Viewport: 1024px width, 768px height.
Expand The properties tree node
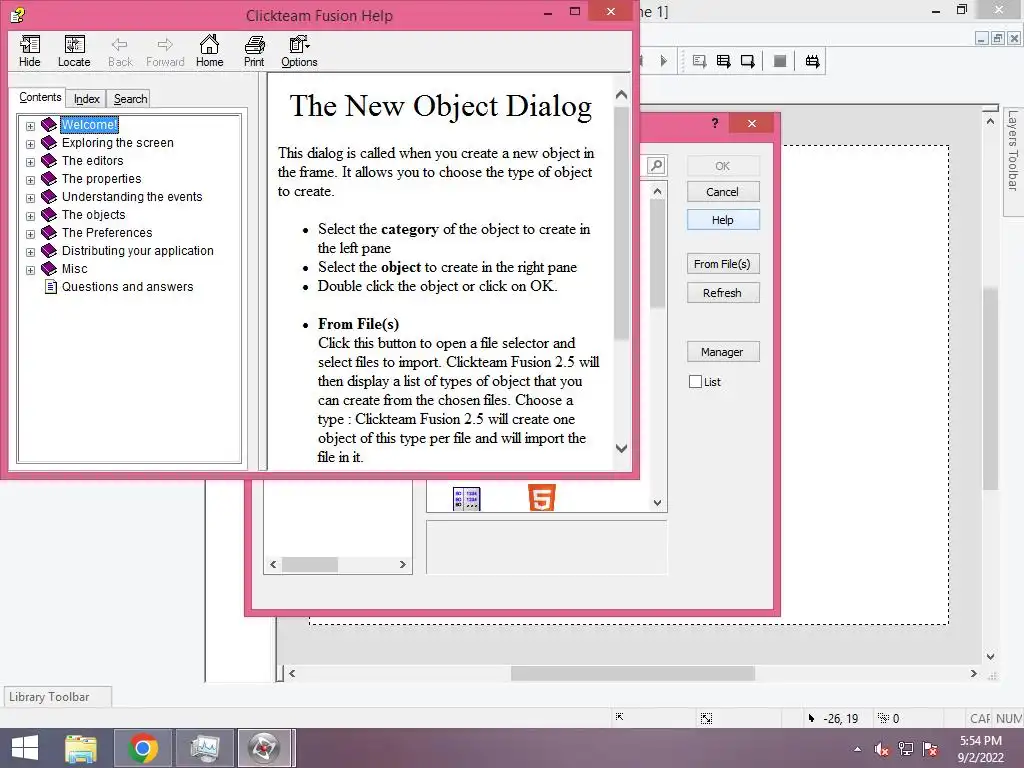pos(30,180)
